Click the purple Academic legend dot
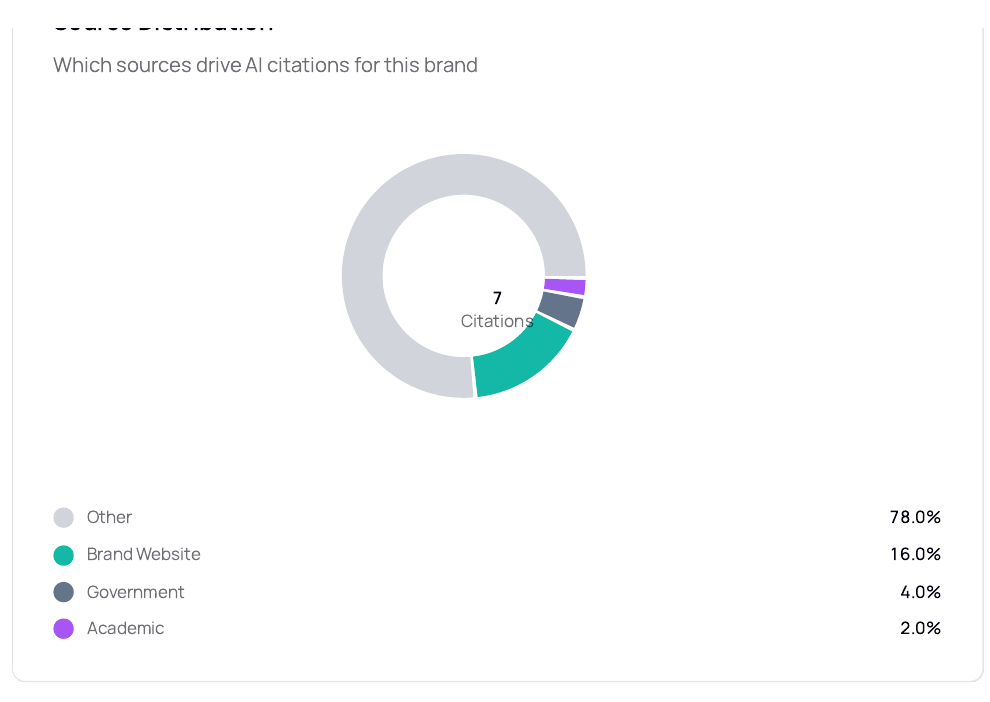990x702 pixels. coord(63,629)
